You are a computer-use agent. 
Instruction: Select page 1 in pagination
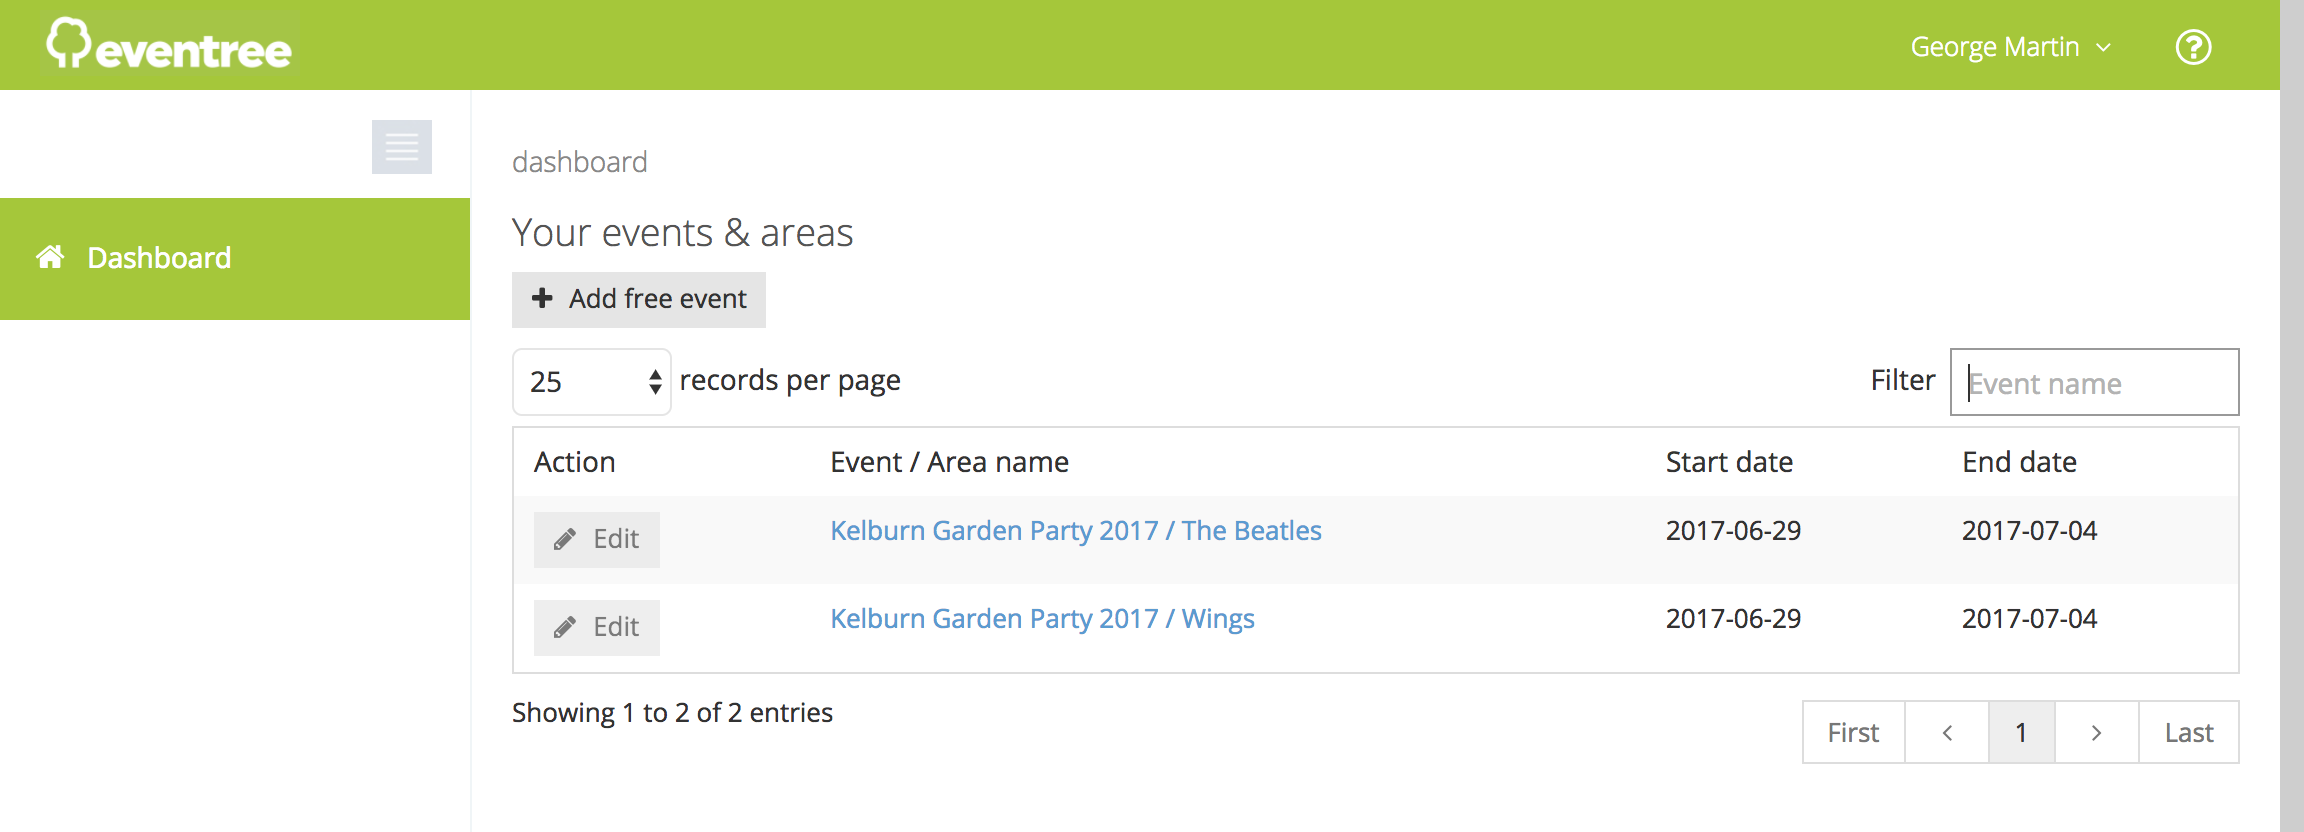[x=2021, y=733]
